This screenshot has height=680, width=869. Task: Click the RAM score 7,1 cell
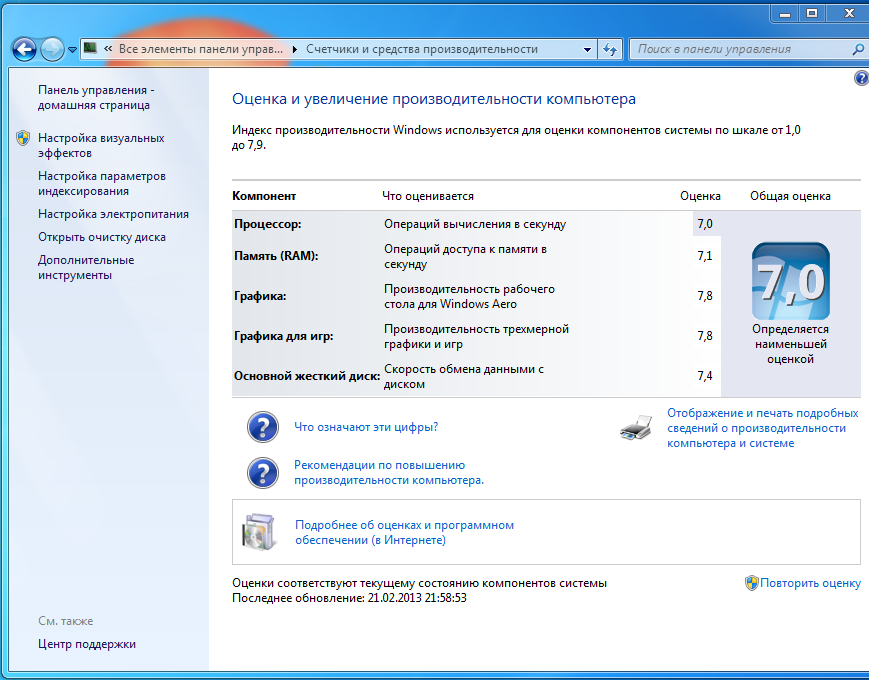pos(705,256)
